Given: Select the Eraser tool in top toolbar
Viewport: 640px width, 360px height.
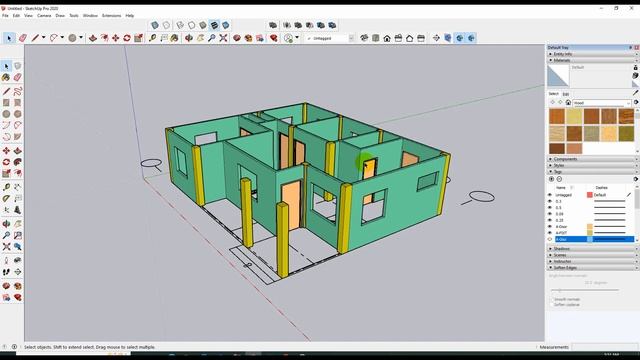Looking at the screenshot, I should point(23,38).
